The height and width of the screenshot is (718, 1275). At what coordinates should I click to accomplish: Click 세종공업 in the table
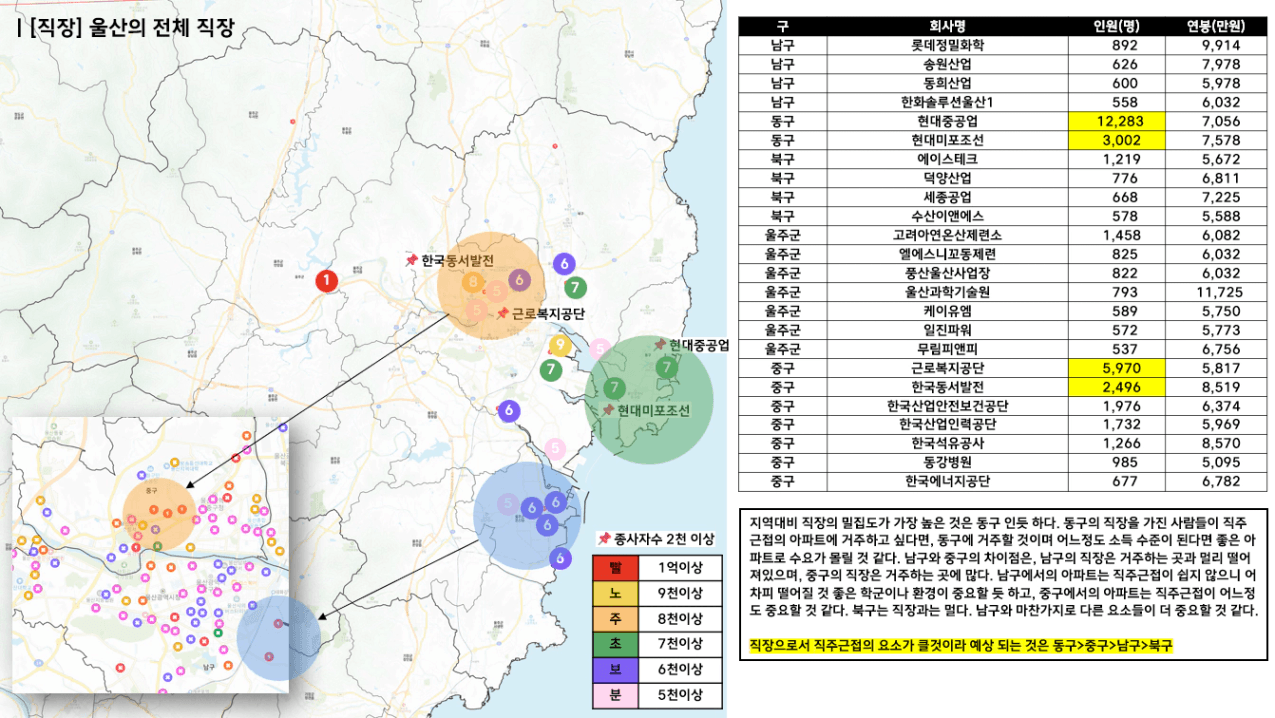point(947,198)
